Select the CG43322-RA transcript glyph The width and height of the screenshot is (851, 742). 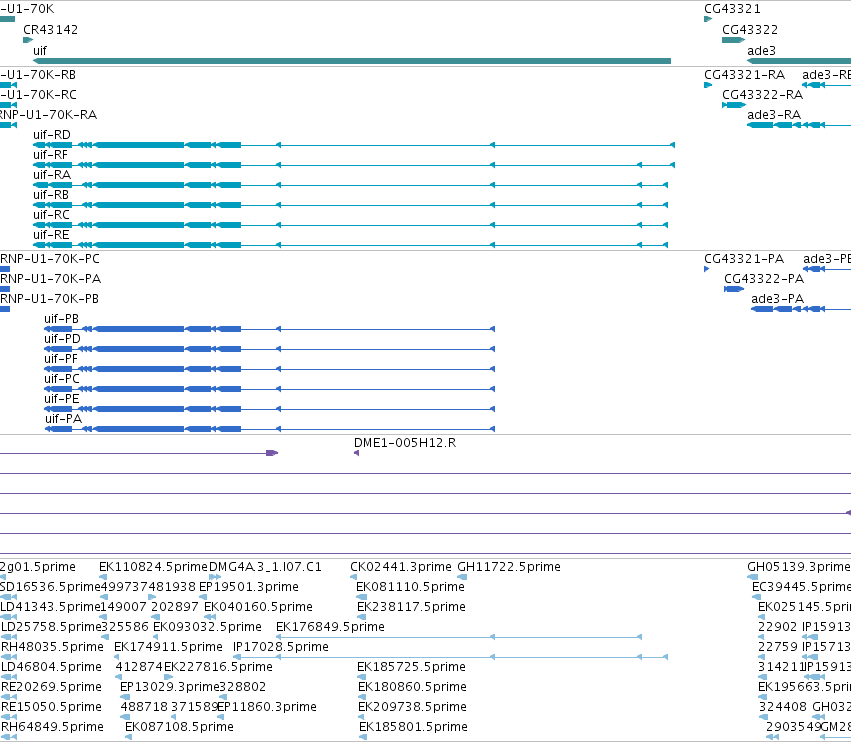click(x=734, y=105)
